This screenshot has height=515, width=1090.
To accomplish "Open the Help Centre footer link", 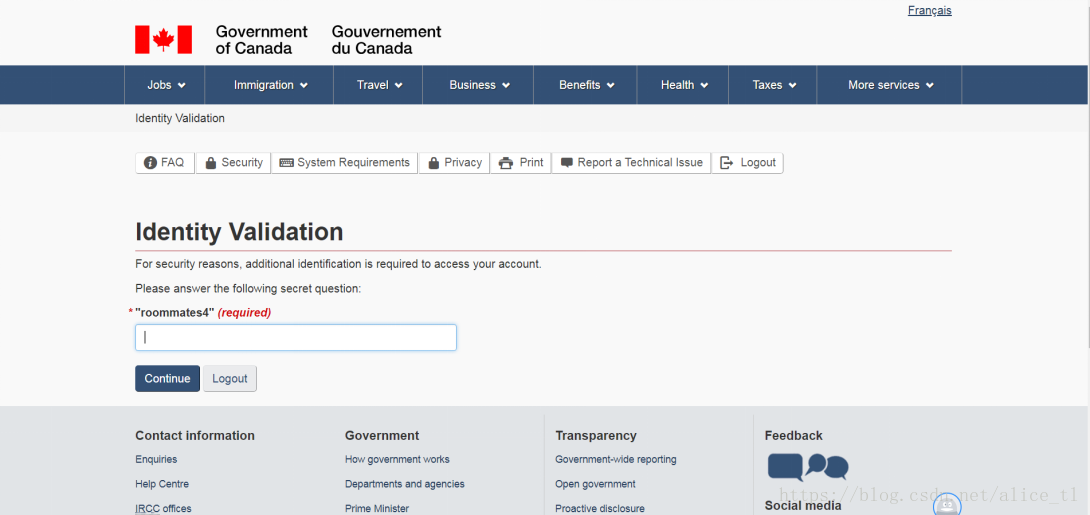I will (162, 484).
